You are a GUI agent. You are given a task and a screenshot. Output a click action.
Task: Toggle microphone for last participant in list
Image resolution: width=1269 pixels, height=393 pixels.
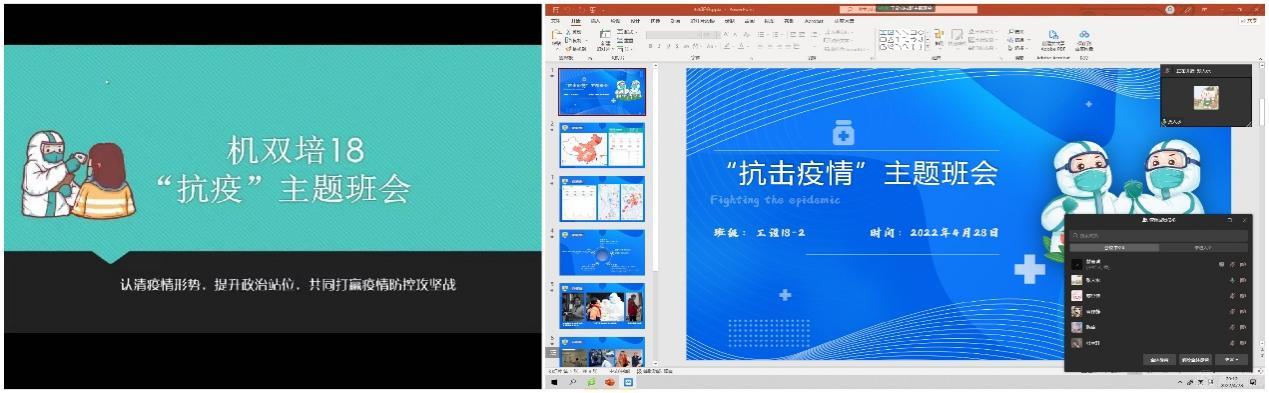[1233, 342]
